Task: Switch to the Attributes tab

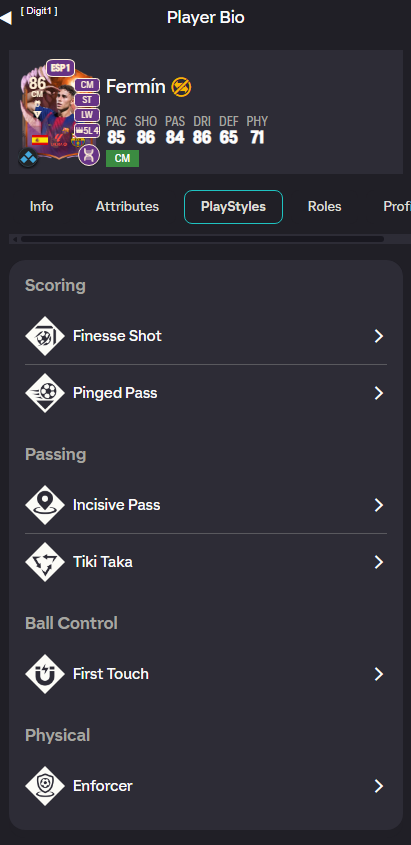Action: (x=127, y=206)
